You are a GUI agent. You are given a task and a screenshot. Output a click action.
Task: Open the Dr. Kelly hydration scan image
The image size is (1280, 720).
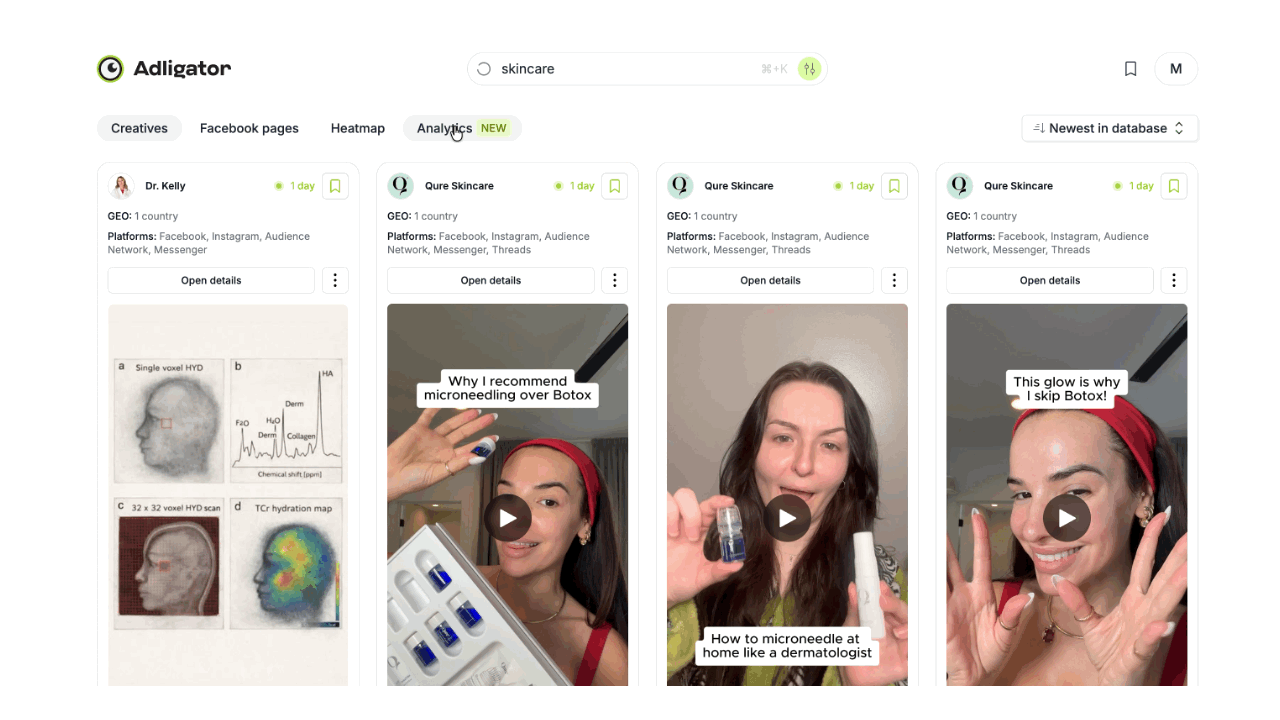pyautogui.click(x=228, y=495)
